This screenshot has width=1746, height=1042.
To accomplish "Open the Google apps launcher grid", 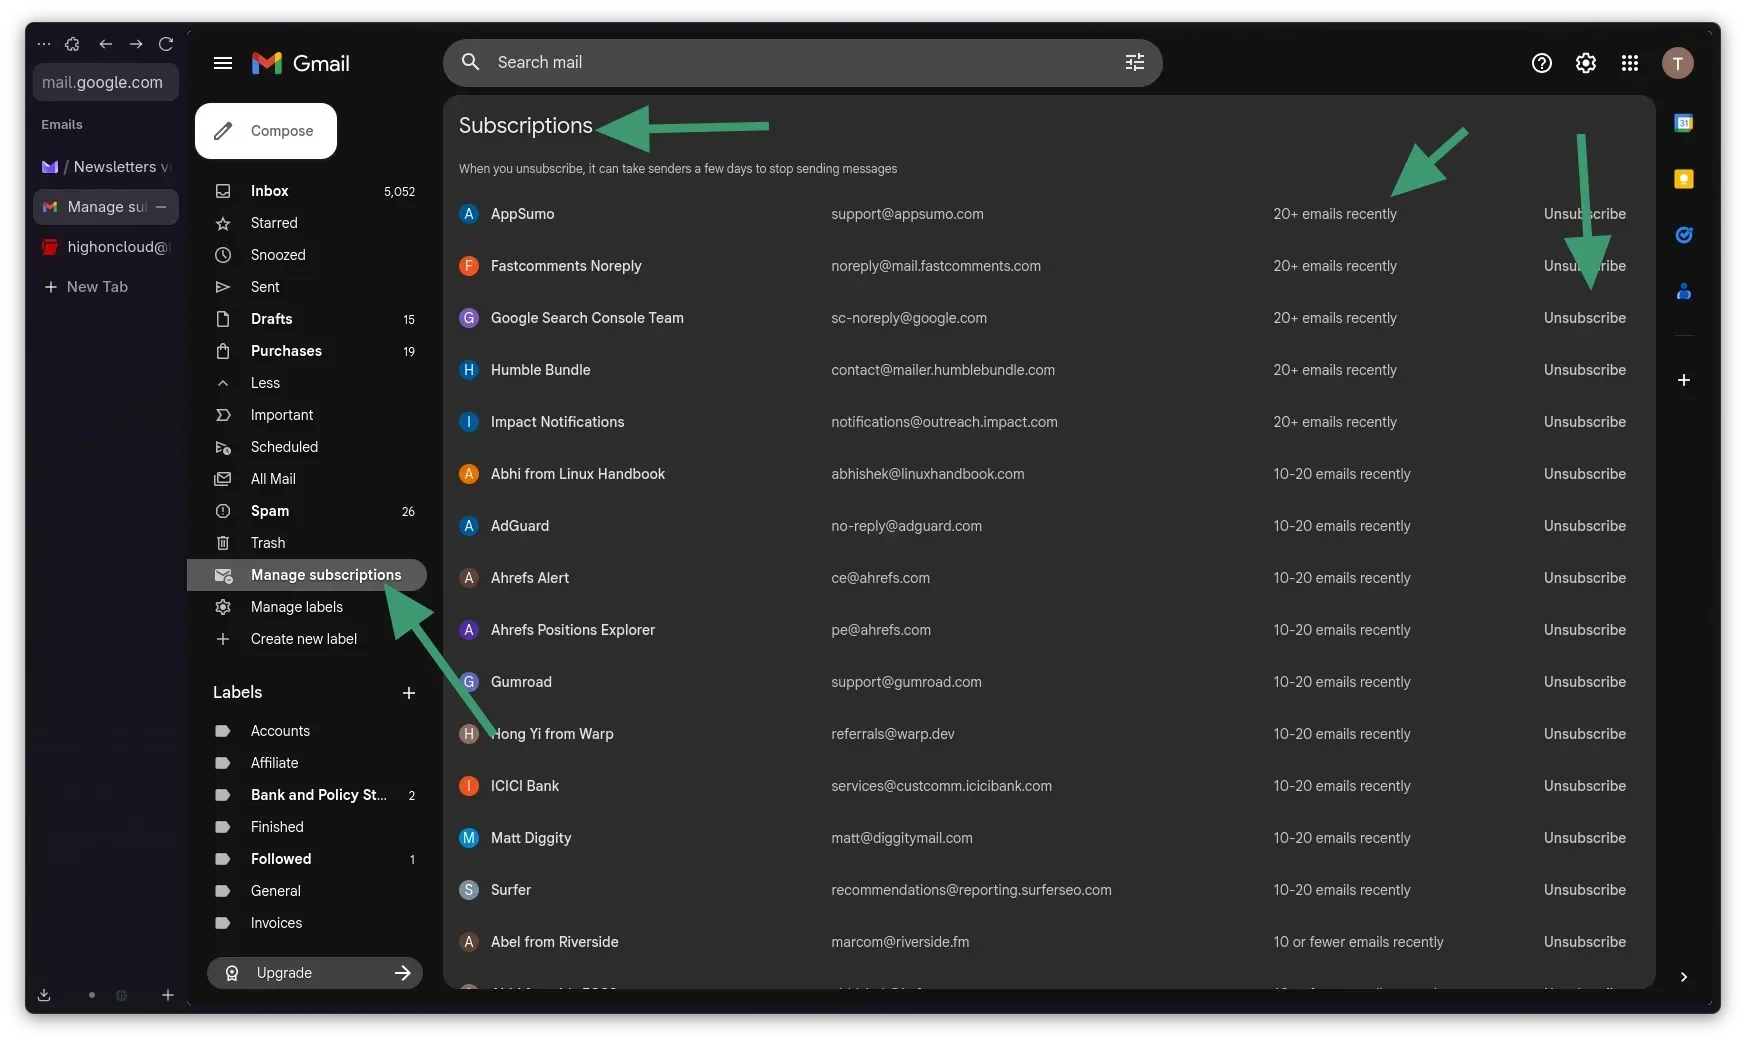I will pyautogui.click(x=1629, y=63).
